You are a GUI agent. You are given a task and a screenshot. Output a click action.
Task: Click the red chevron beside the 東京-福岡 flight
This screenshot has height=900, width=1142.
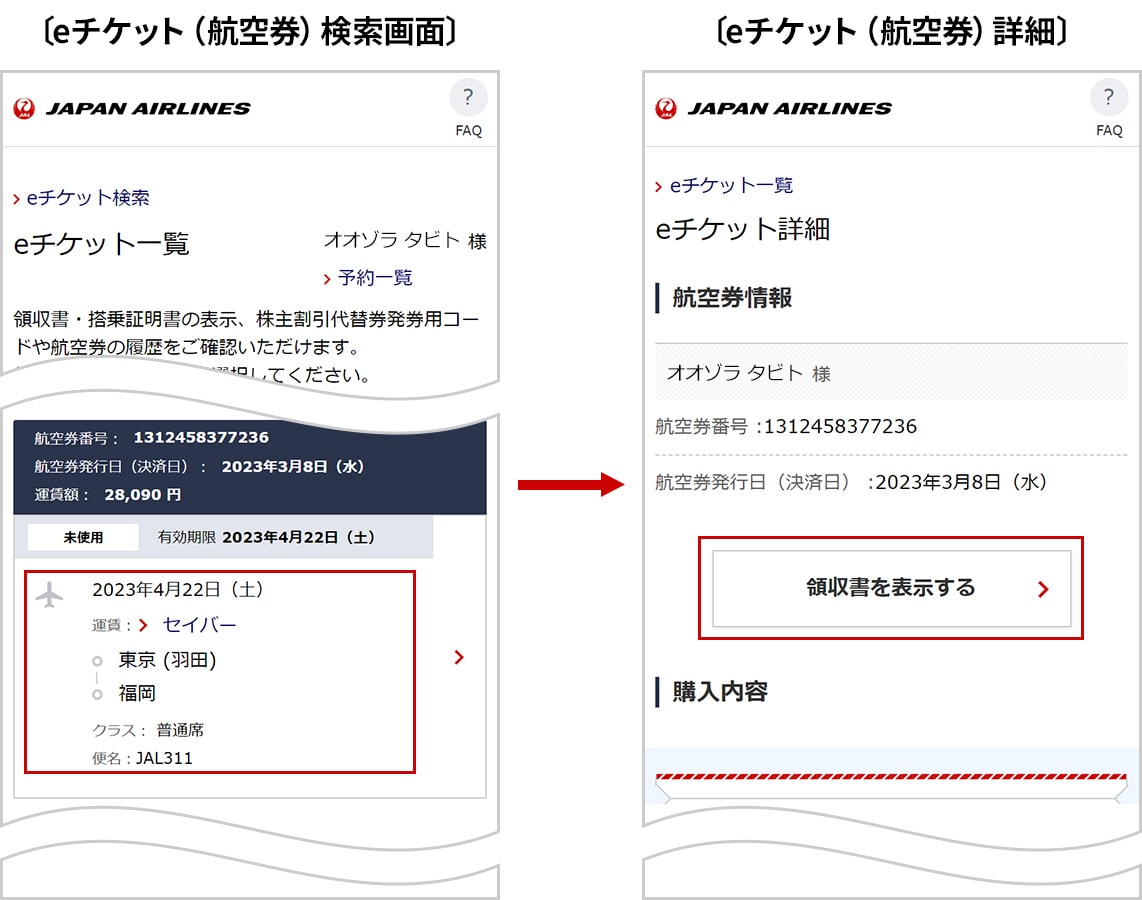tap(459, 657)
